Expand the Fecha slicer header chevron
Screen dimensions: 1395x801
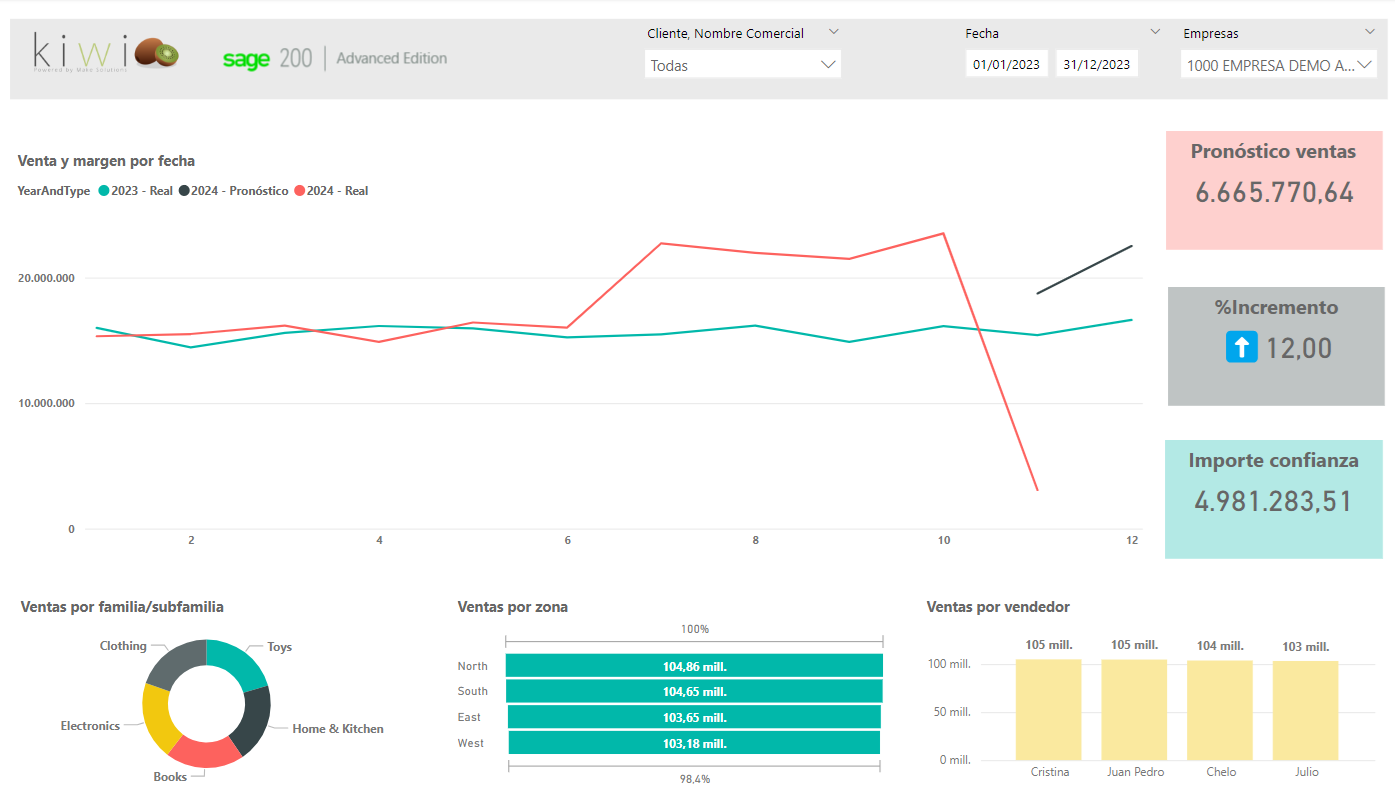click(x=1156, y=32)
